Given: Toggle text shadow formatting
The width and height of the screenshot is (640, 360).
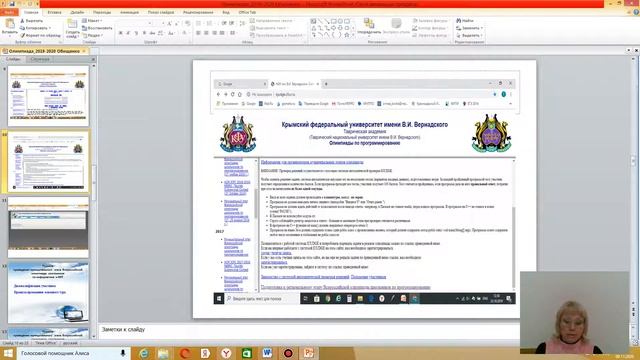Looking at the screenshot, I should [144, 33].
